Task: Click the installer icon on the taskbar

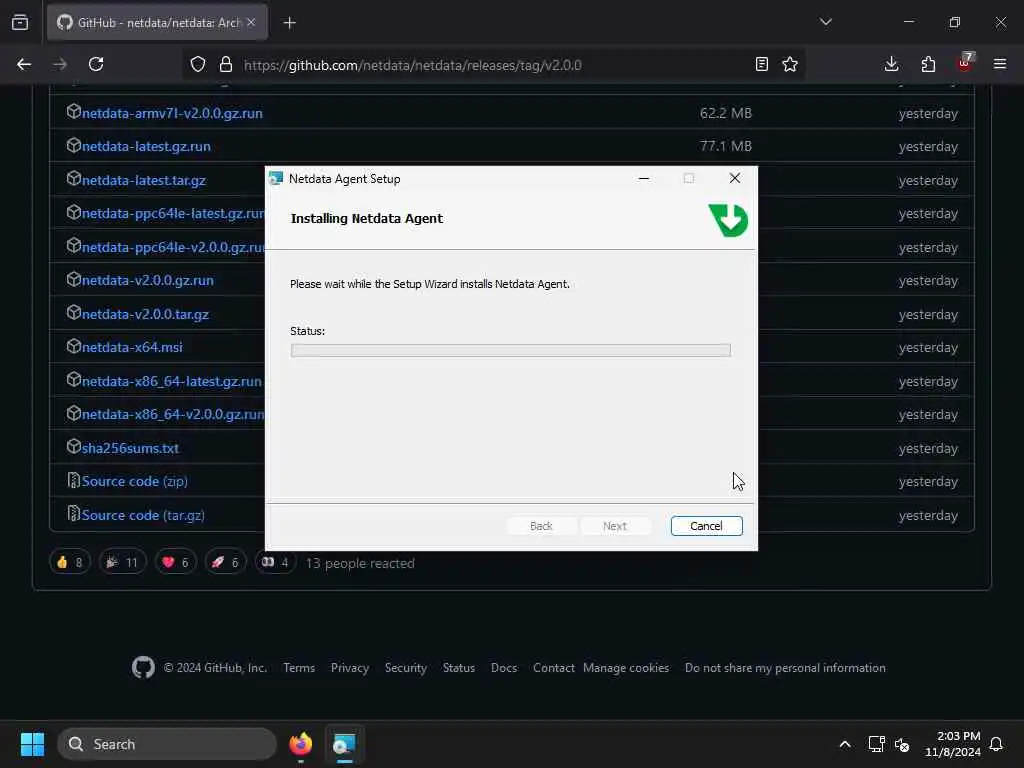Action: point(344,744)
